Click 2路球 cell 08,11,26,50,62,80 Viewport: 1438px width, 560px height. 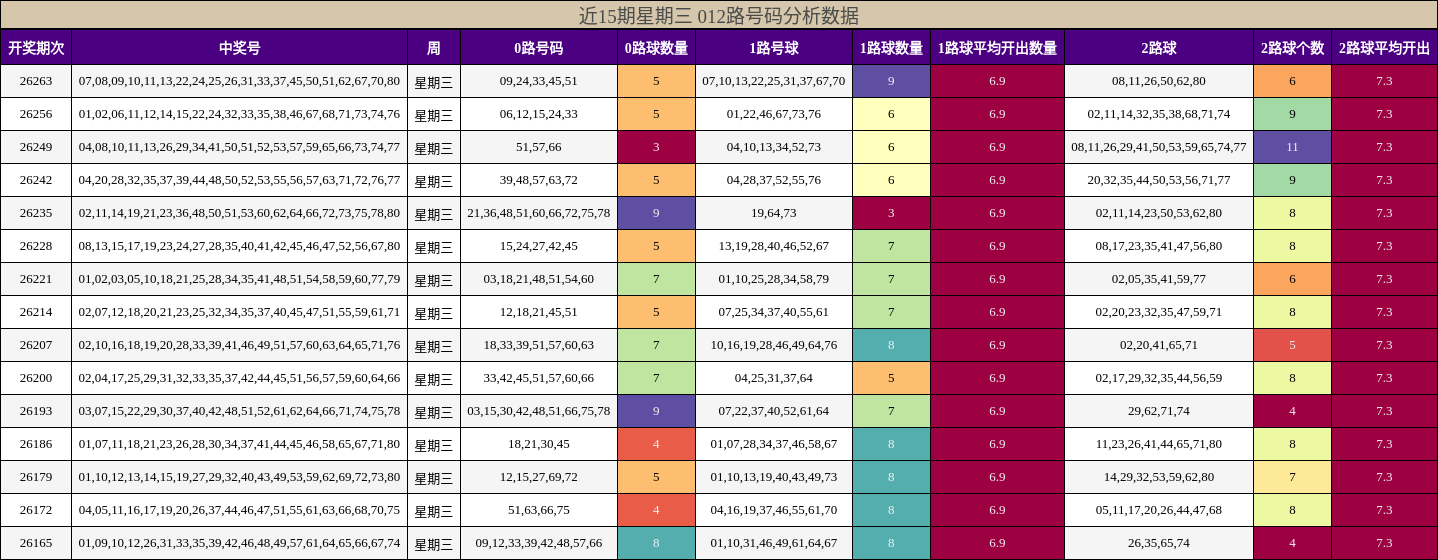coord(1159,81)
